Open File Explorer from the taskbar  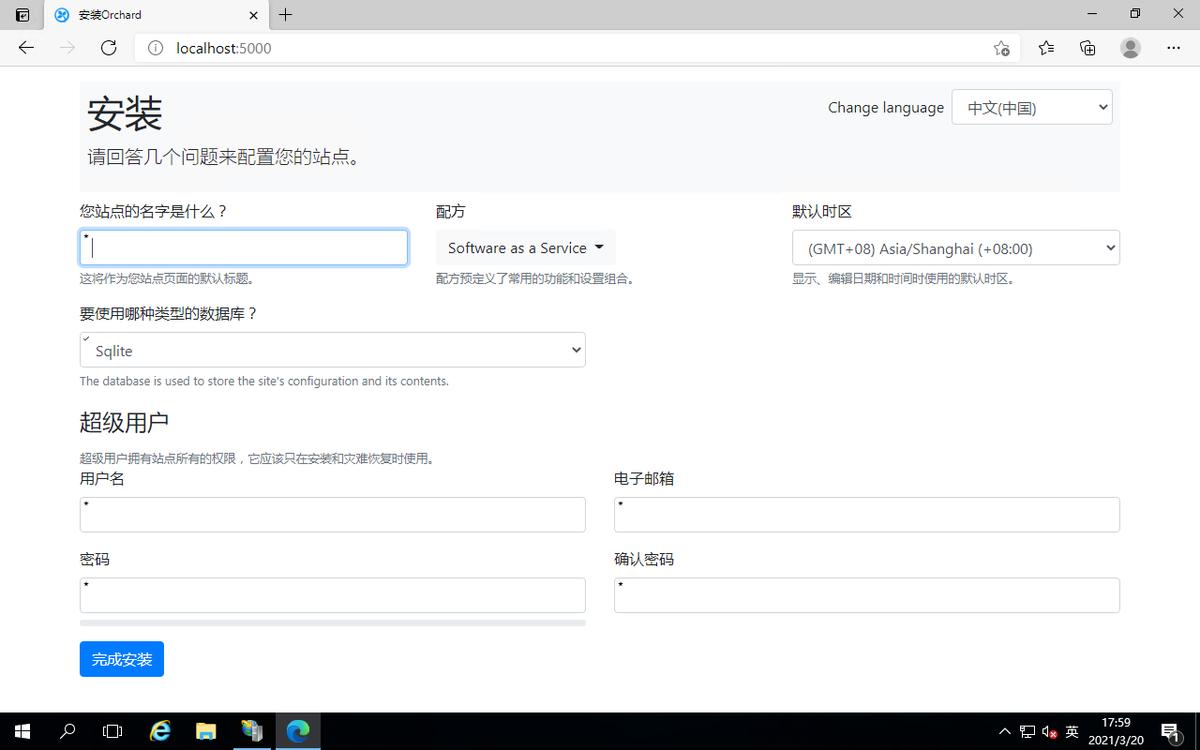[x=205, y=731]
